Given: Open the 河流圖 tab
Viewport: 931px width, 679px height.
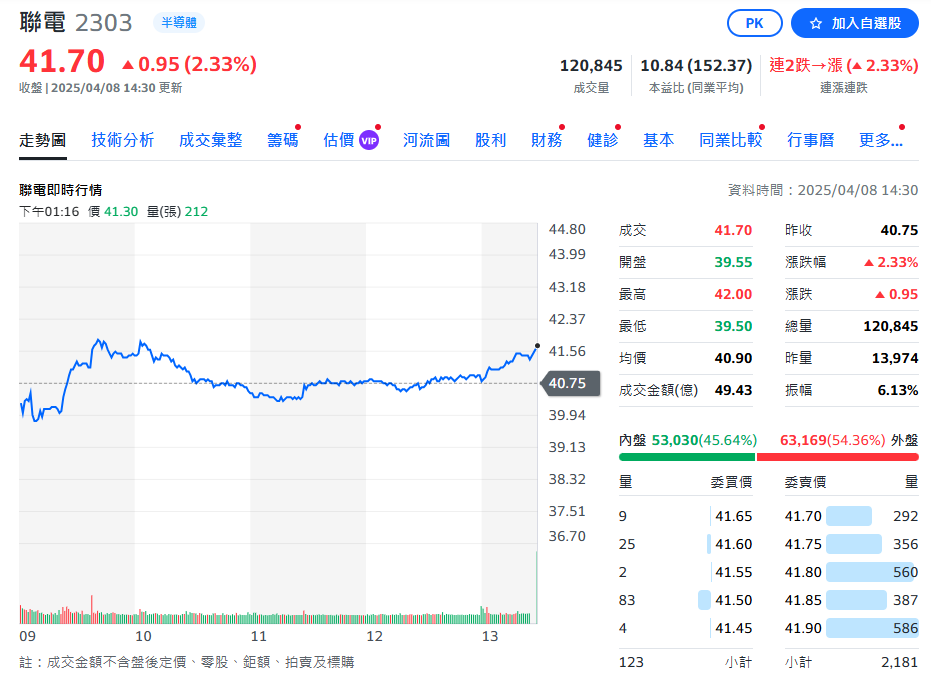Looking at the screenshot, I should (x=426, y=140).
